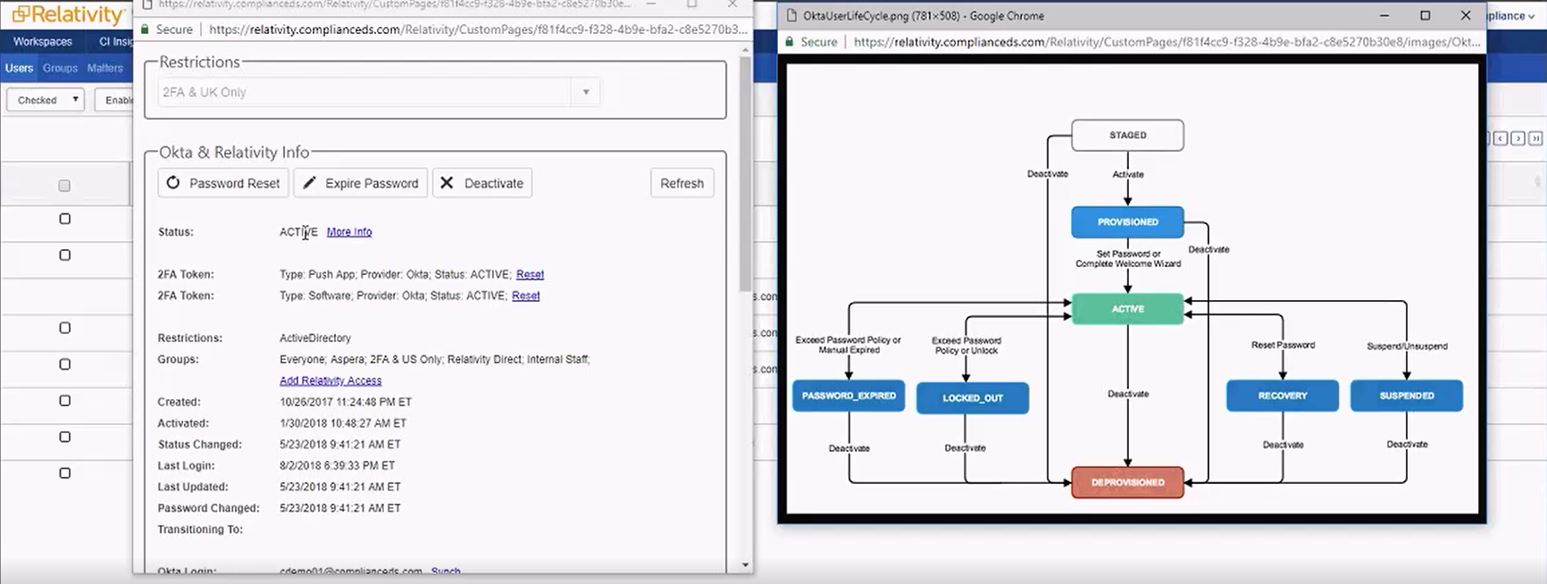Open the More Info status link

pyautogui.click(x=349, y=232)
